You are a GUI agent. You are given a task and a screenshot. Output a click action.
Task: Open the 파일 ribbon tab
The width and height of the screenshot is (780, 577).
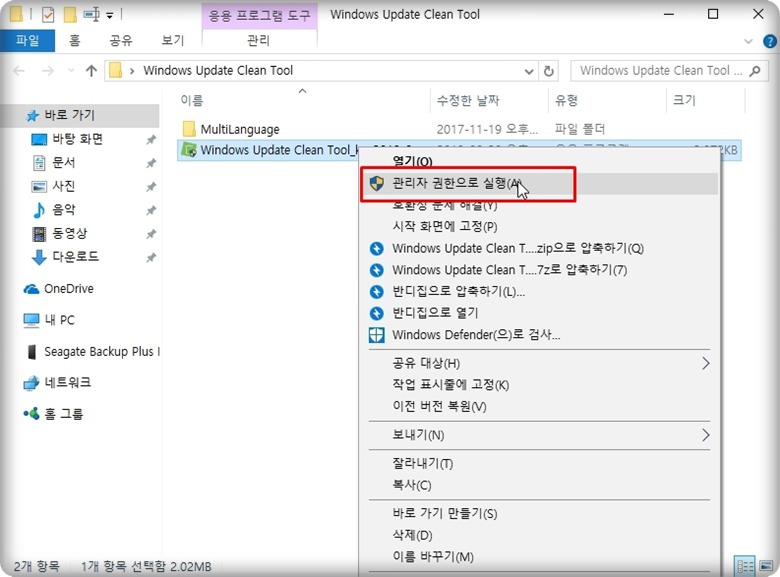(27, 40)
